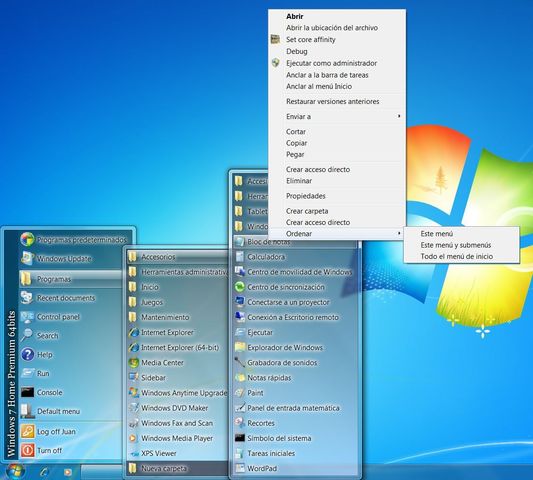Image resolution: width=533 pixels, height=480 pixels.
Task: Open the Inicio folder
Action: click(x=177, y=287)
